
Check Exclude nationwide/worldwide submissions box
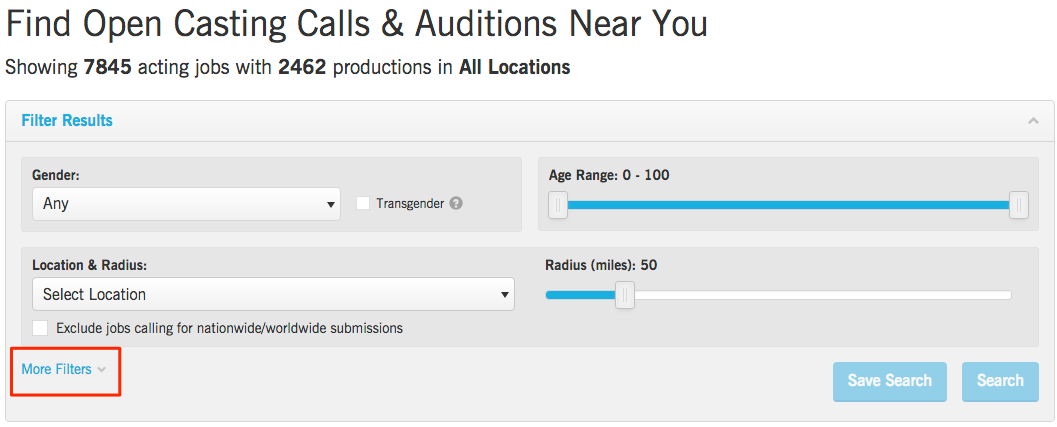coord(40,328)
